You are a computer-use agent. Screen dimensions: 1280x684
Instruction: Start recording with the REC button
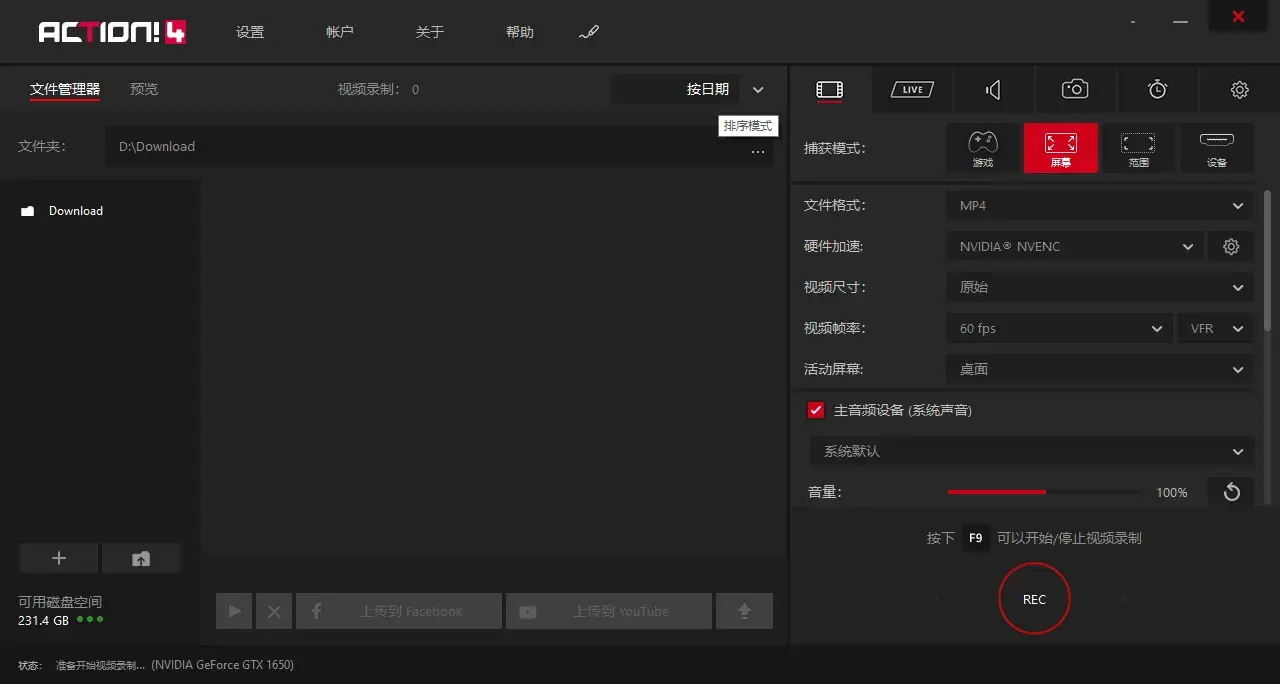click(x=1034, y=599)
